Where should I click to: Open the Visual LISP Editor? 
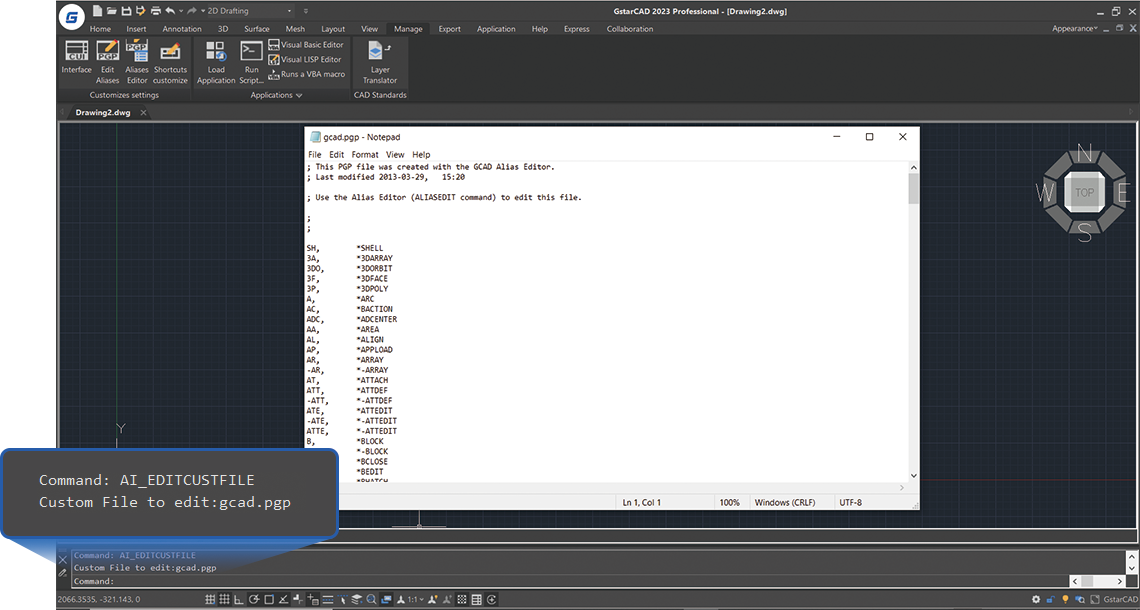point(305,60)
